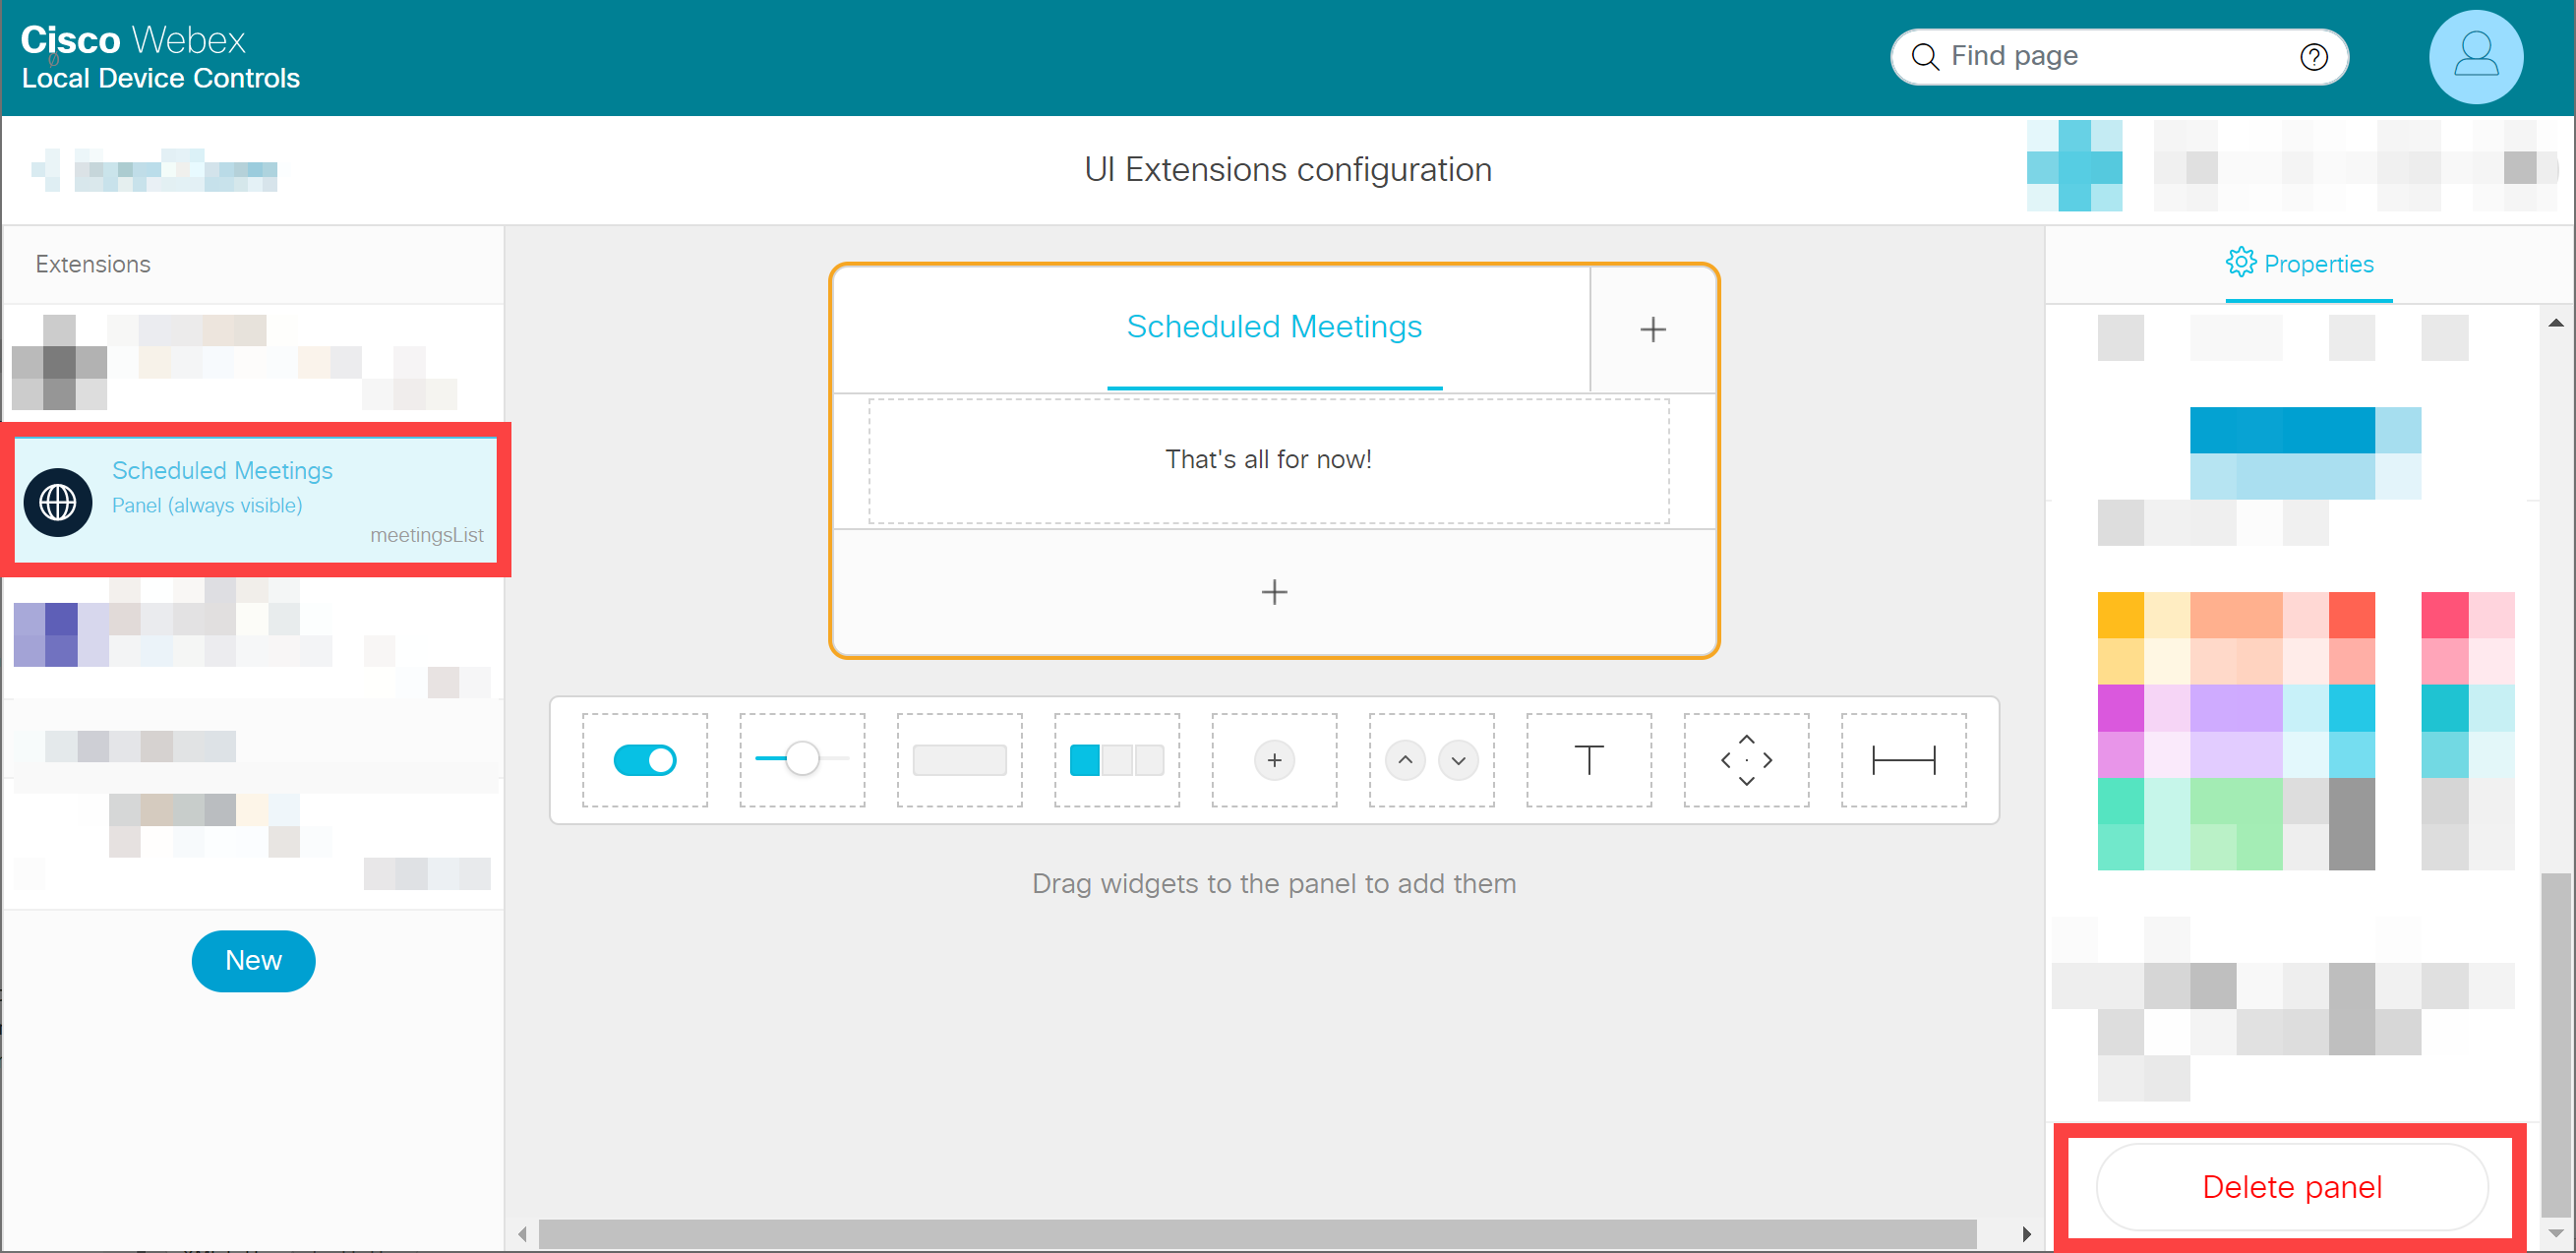This screenshot has height=1253, width=2576.
Task: Open the user profile avatar
Action: tap(2475, 57)
